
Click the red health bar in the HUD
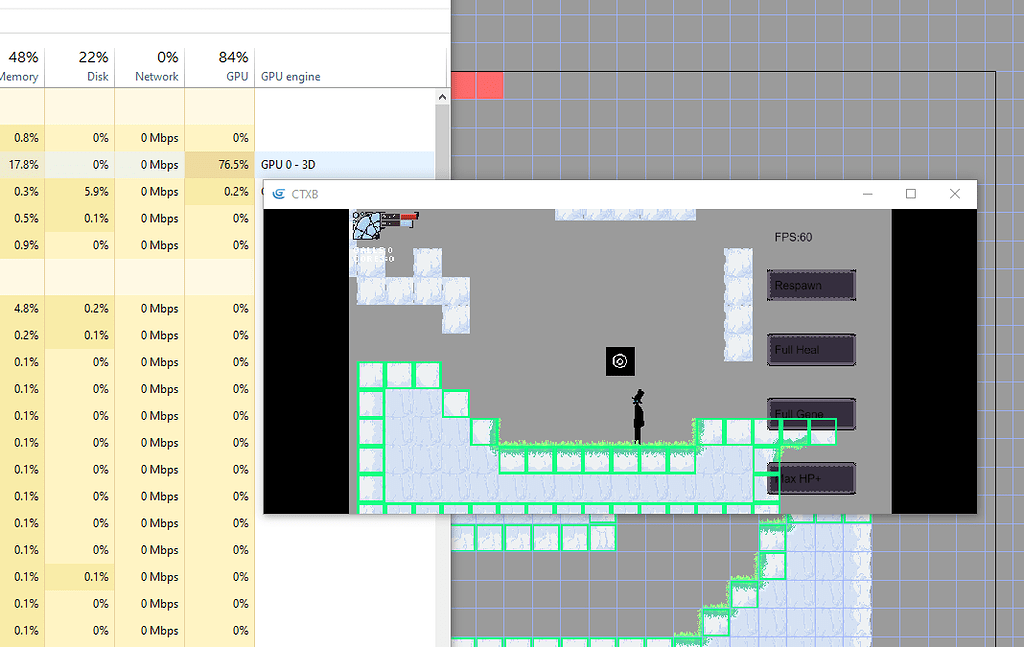(x=408, y=216)
